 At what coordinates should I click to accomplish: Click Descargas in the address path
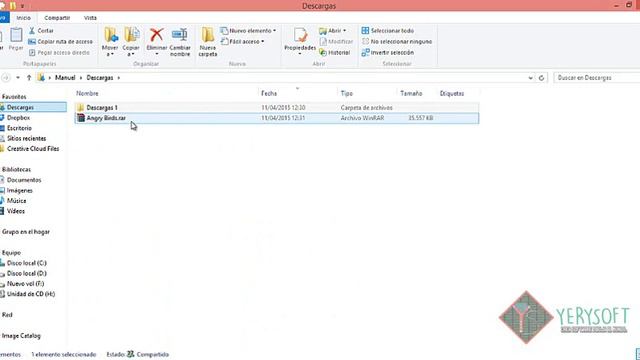coord(100,78)
